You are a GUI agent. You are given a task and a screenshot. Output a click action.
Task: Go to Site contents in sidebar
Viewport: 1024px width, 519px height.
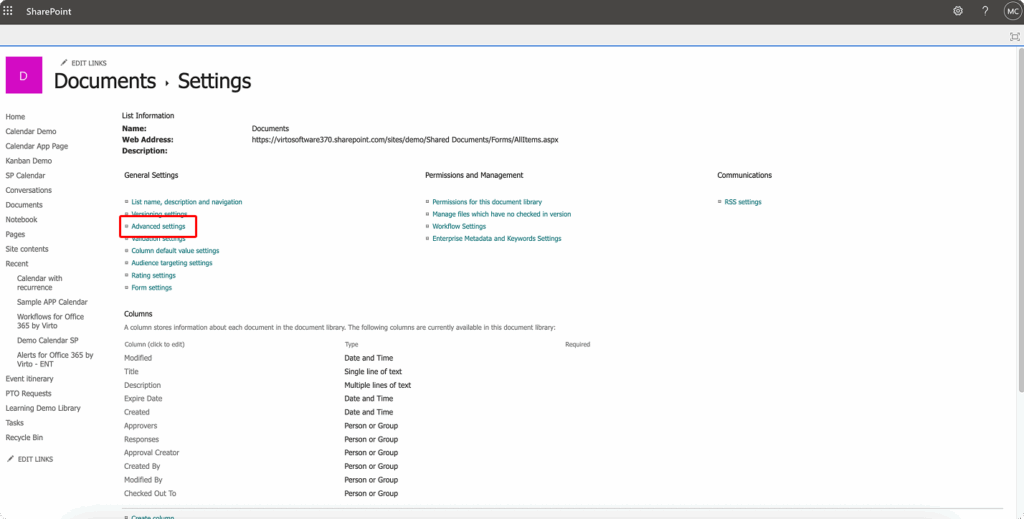pos(27,249)
